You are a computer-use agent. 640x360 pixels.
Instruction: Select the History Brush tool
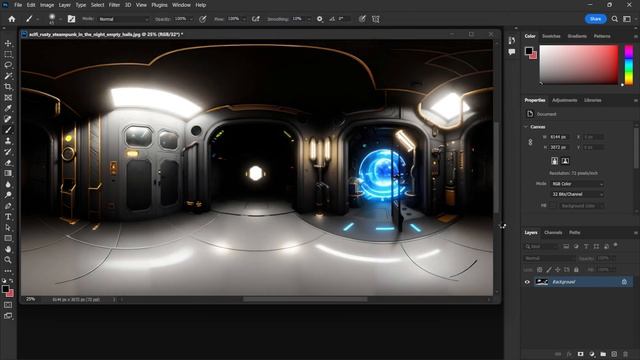(8, 151)
